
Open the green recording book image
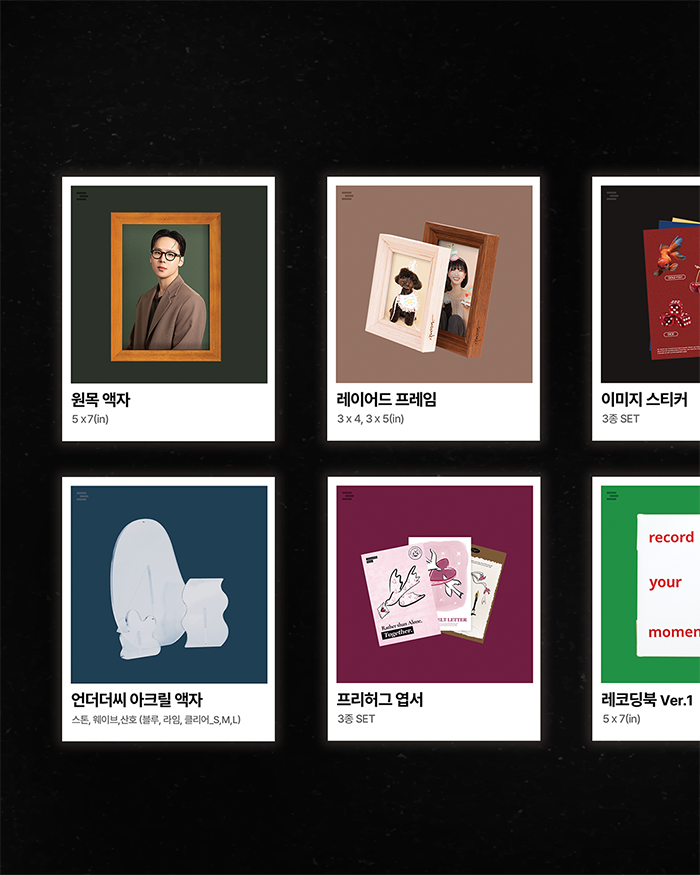[x=650, y=584]
